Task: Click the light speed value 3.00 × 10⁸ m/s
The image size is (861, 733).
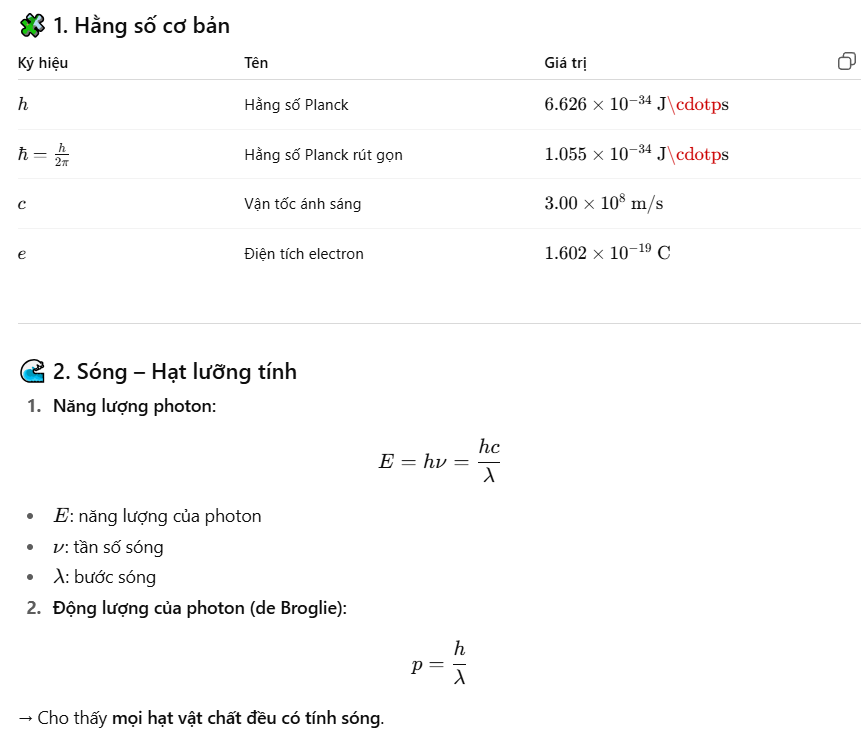Action: 603,204
